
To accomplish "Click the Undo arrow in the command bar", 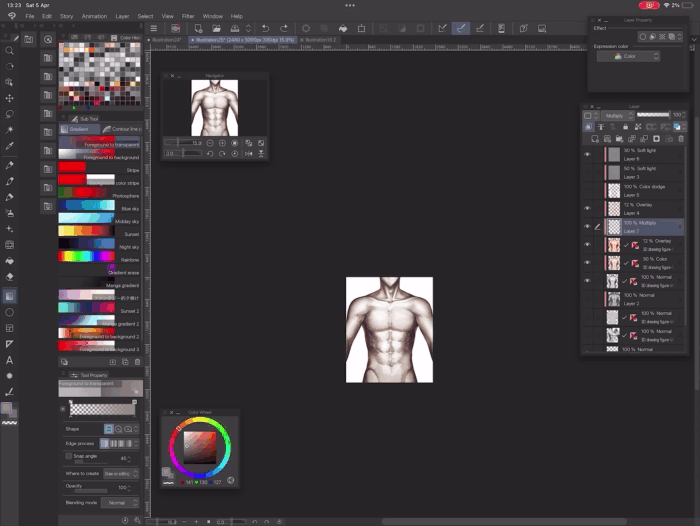I will point(265,29).
